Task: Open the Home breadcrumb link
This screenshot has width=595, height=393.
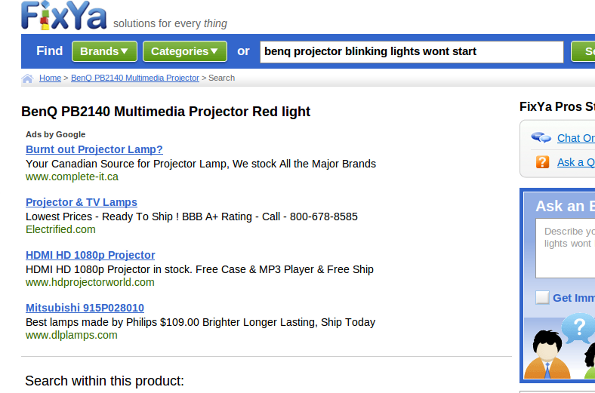Action: (x=50, y=78)
